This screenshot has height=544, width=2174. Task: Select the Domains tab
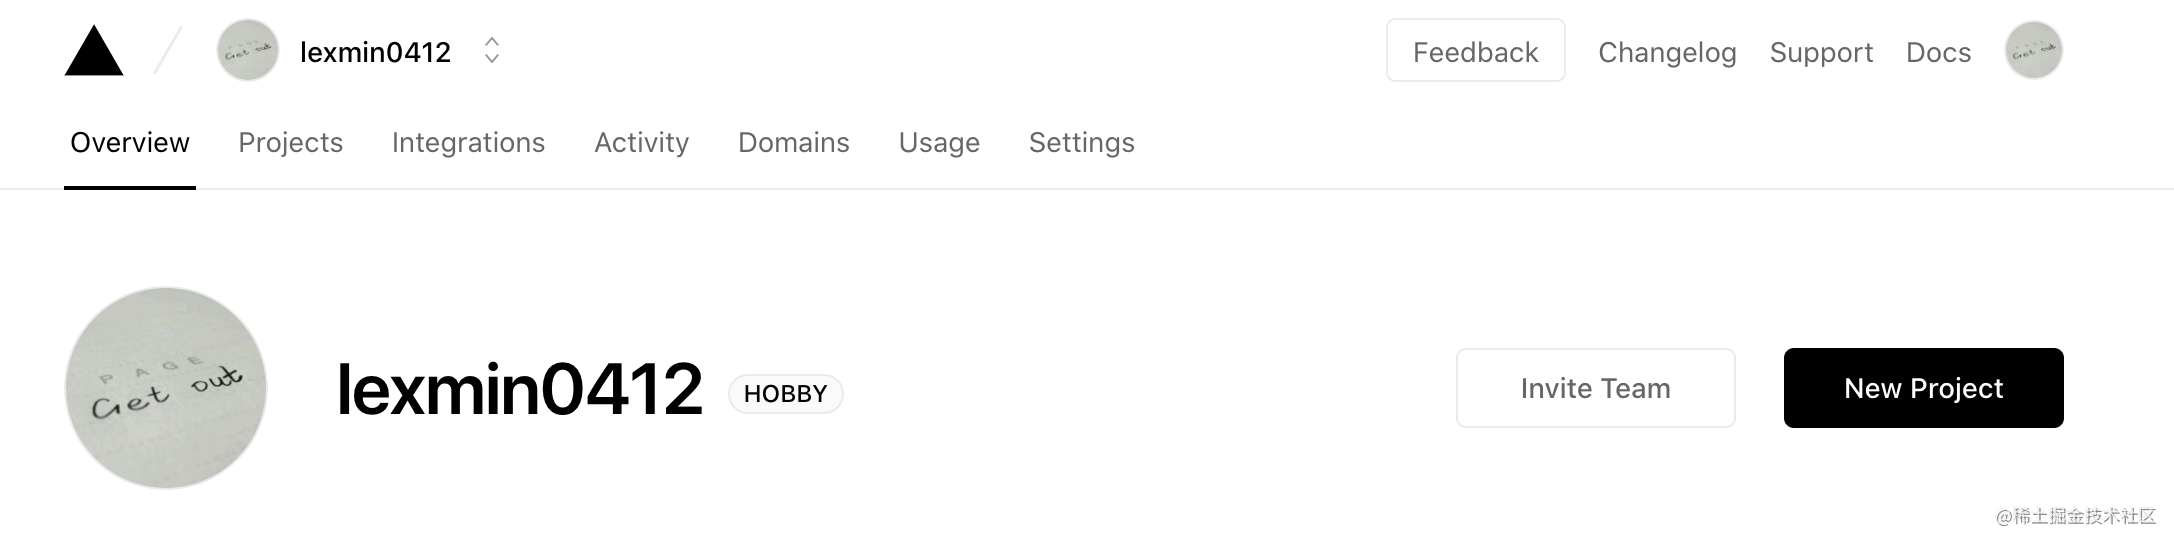(x=794, y=143)
